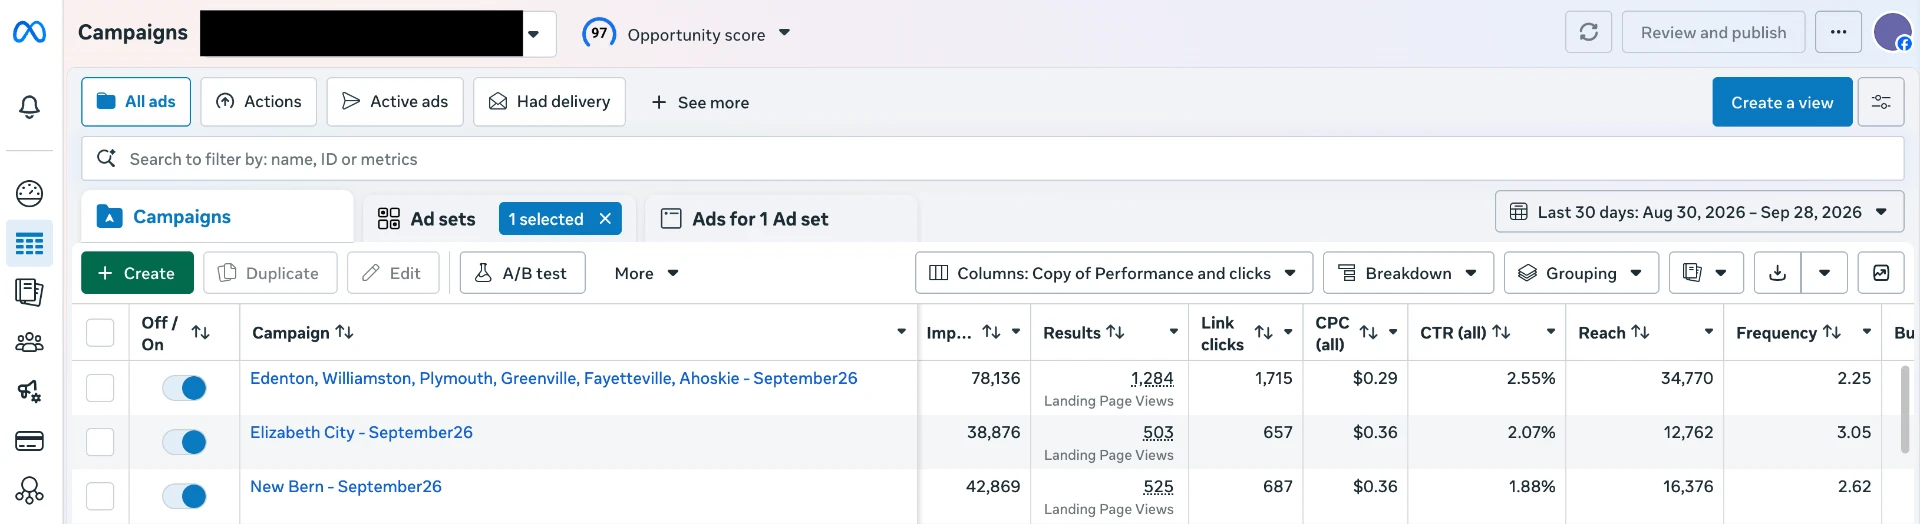The height and width of the screenshot is (524, 1920).
Task: Toggle off the Edenton, Williamston campaign
Action: click(184, 388)
